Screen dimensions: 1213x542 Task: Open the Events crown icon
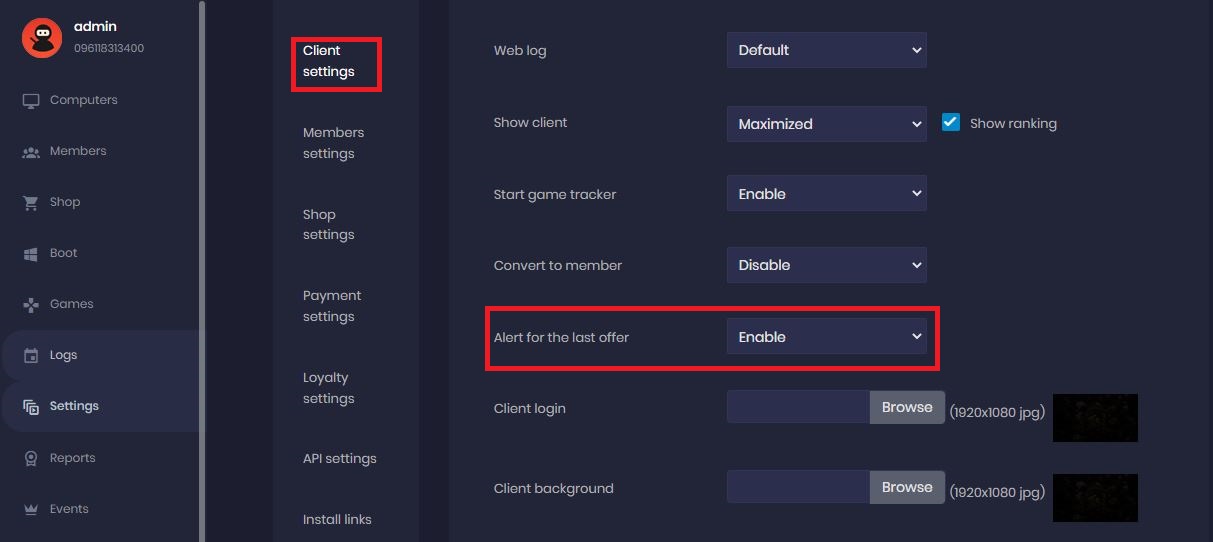point(31,509)
